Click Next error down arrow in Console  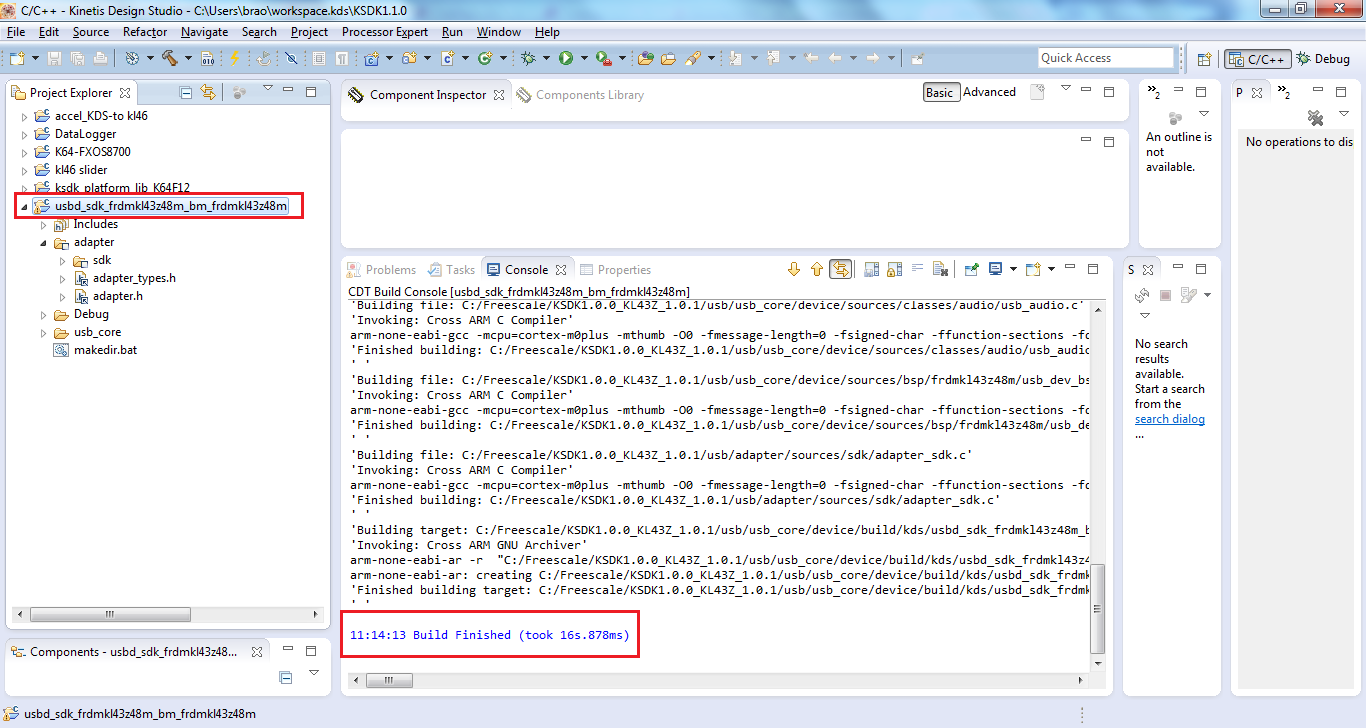794,269
